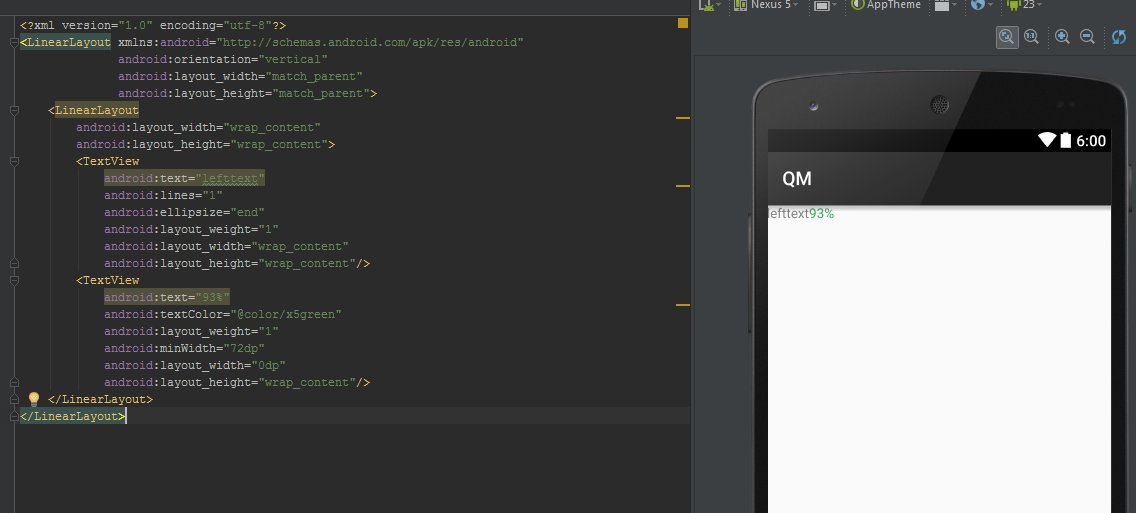Click the 6:00 clock in the preview status bar
The height and width of the screenshot is (513, 1136).
pos(1091,141)
